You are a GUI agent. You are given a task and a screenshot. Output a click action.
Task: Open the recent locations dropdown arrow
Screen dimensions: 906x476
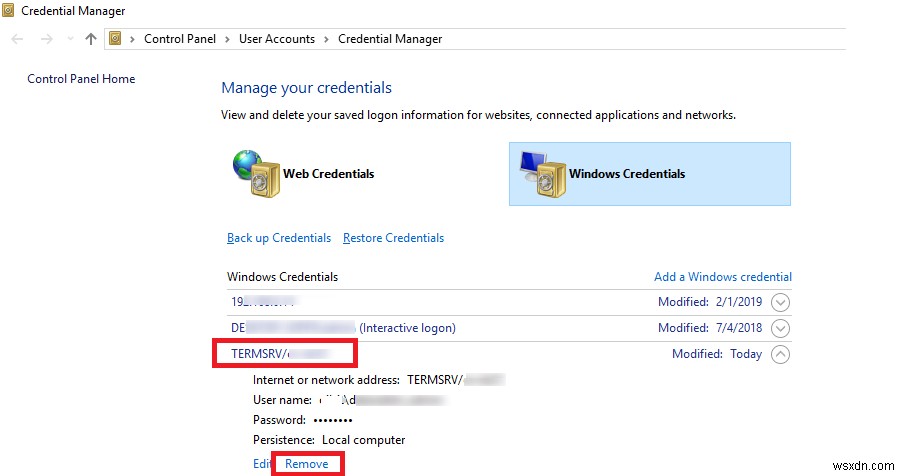coord(68,39)
